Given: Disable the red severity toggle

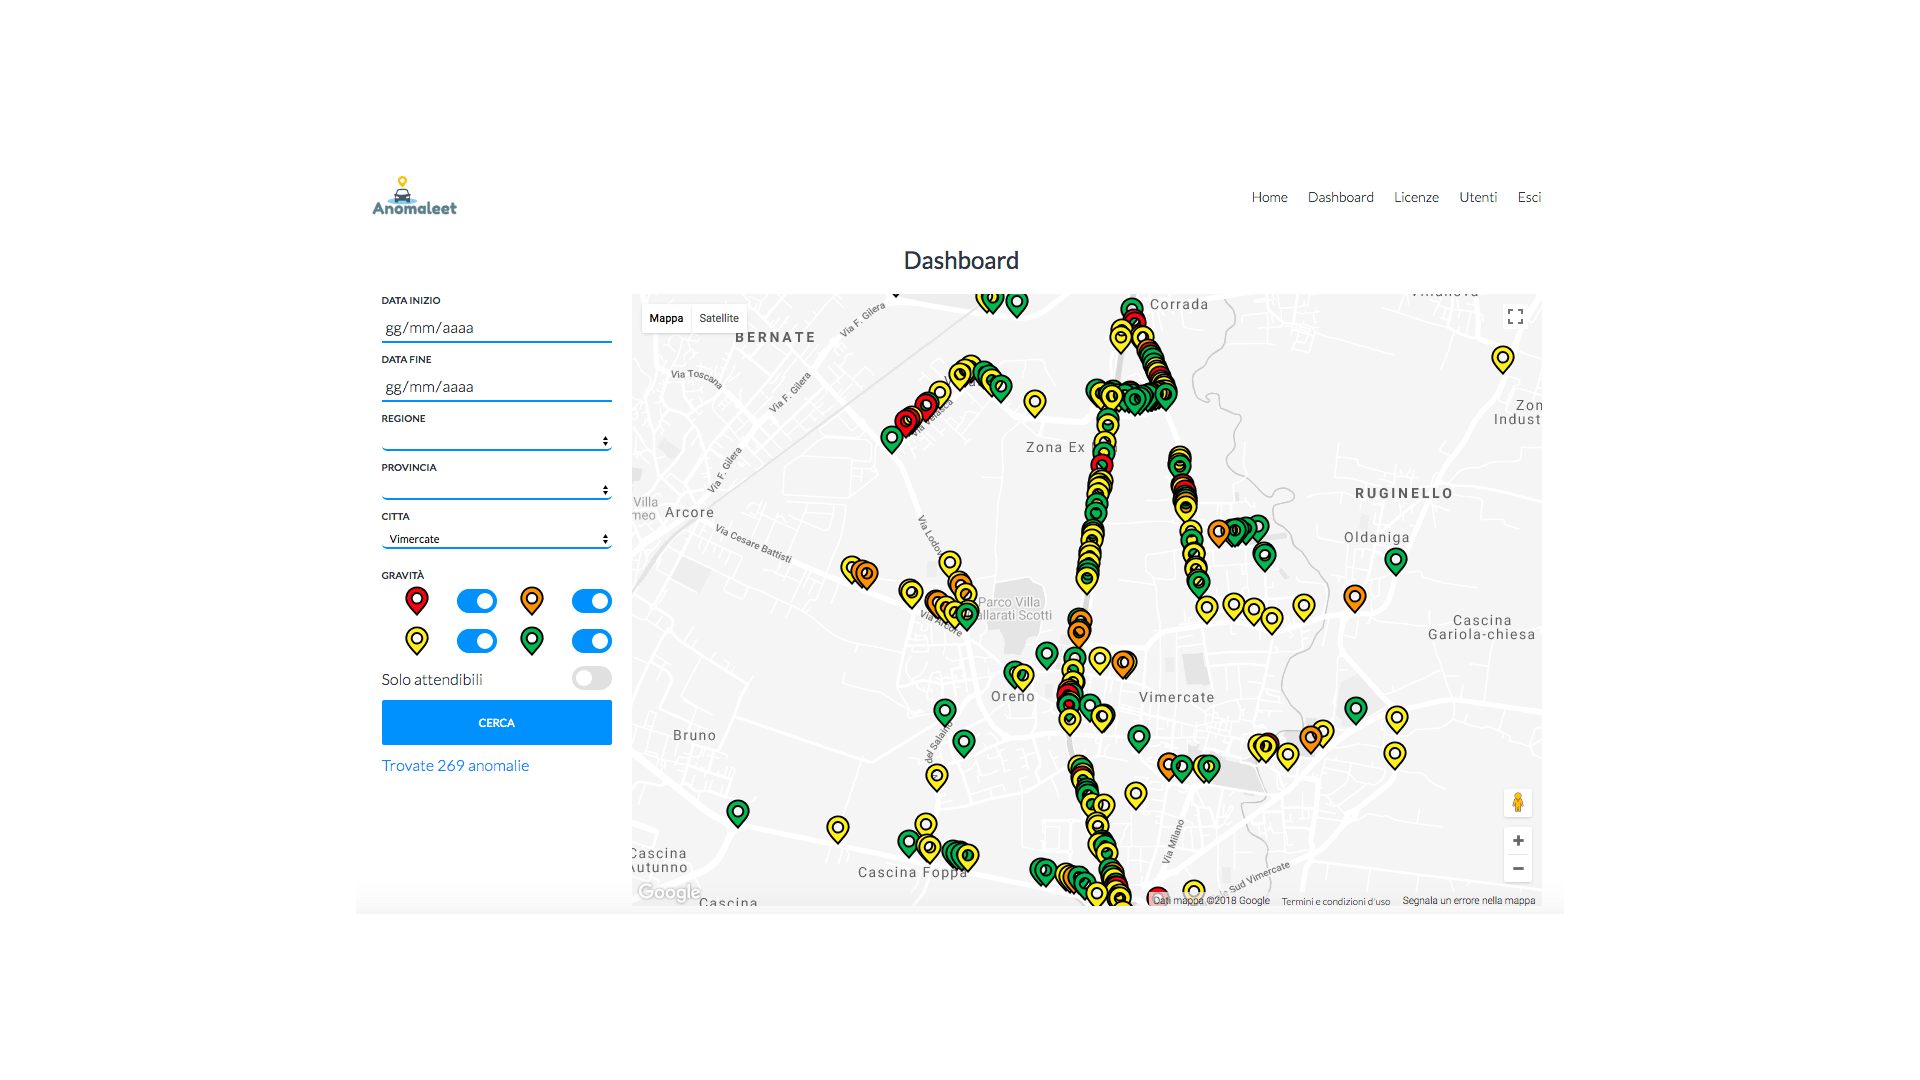Looking at the screenshot, I should point(477,601).
